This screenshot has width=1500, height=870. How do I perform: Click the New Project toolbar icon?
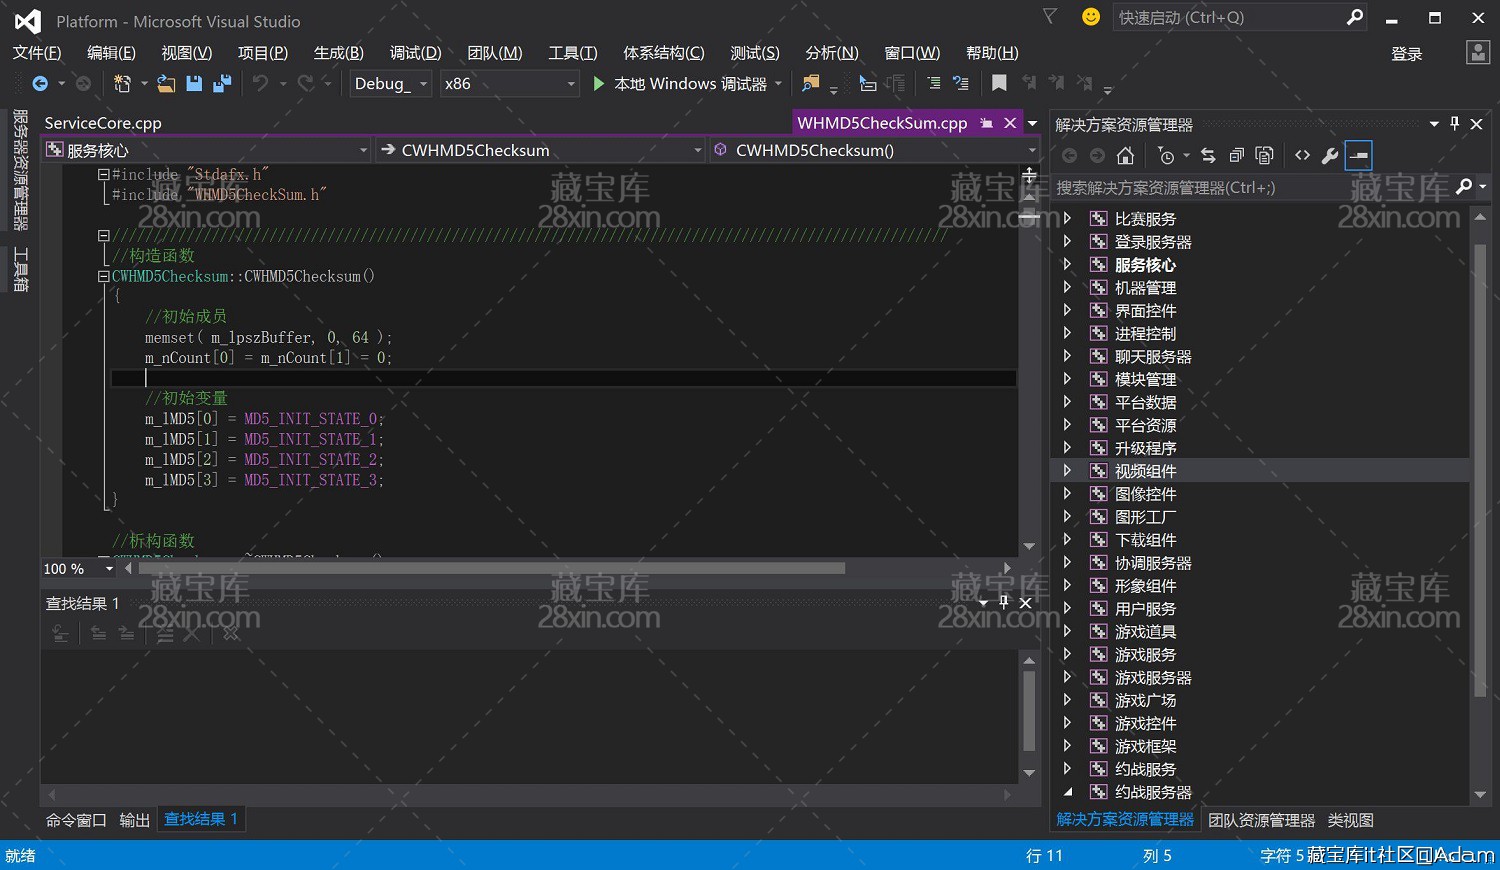tap(122, 84)
